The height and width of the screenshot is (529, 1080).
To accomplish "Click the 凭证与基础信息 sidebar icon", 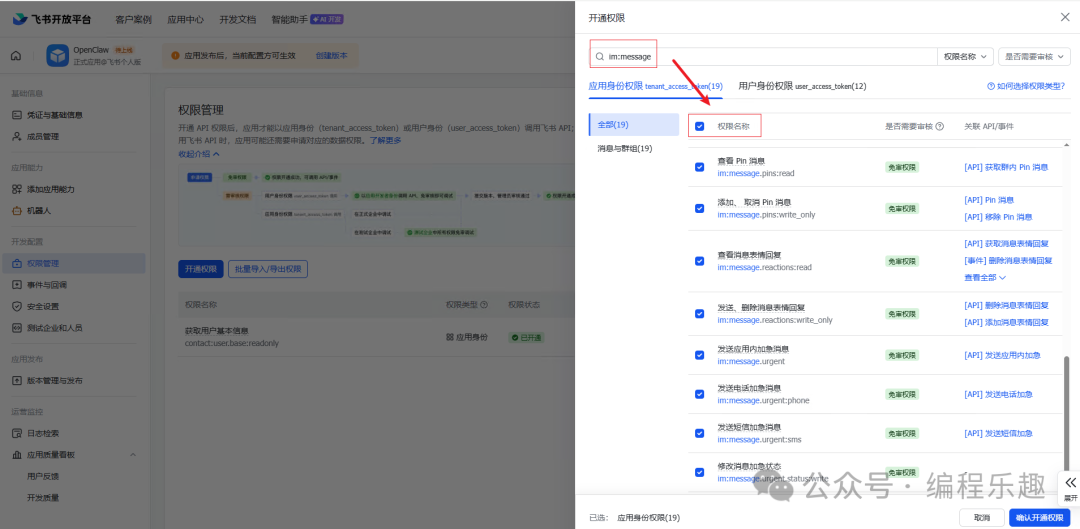I will coord(17,115).
